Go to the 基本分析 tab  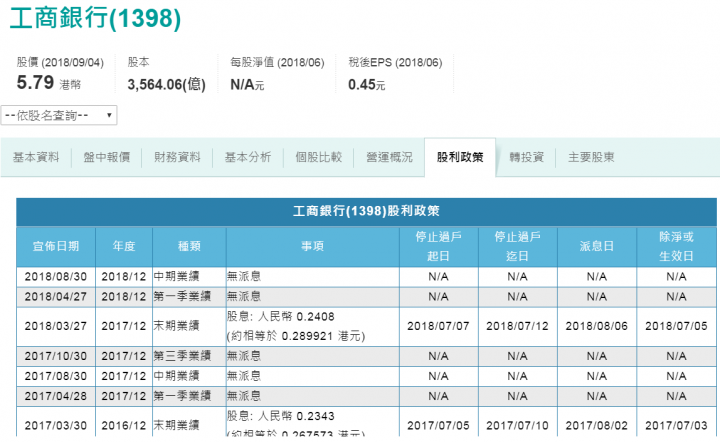248,157
